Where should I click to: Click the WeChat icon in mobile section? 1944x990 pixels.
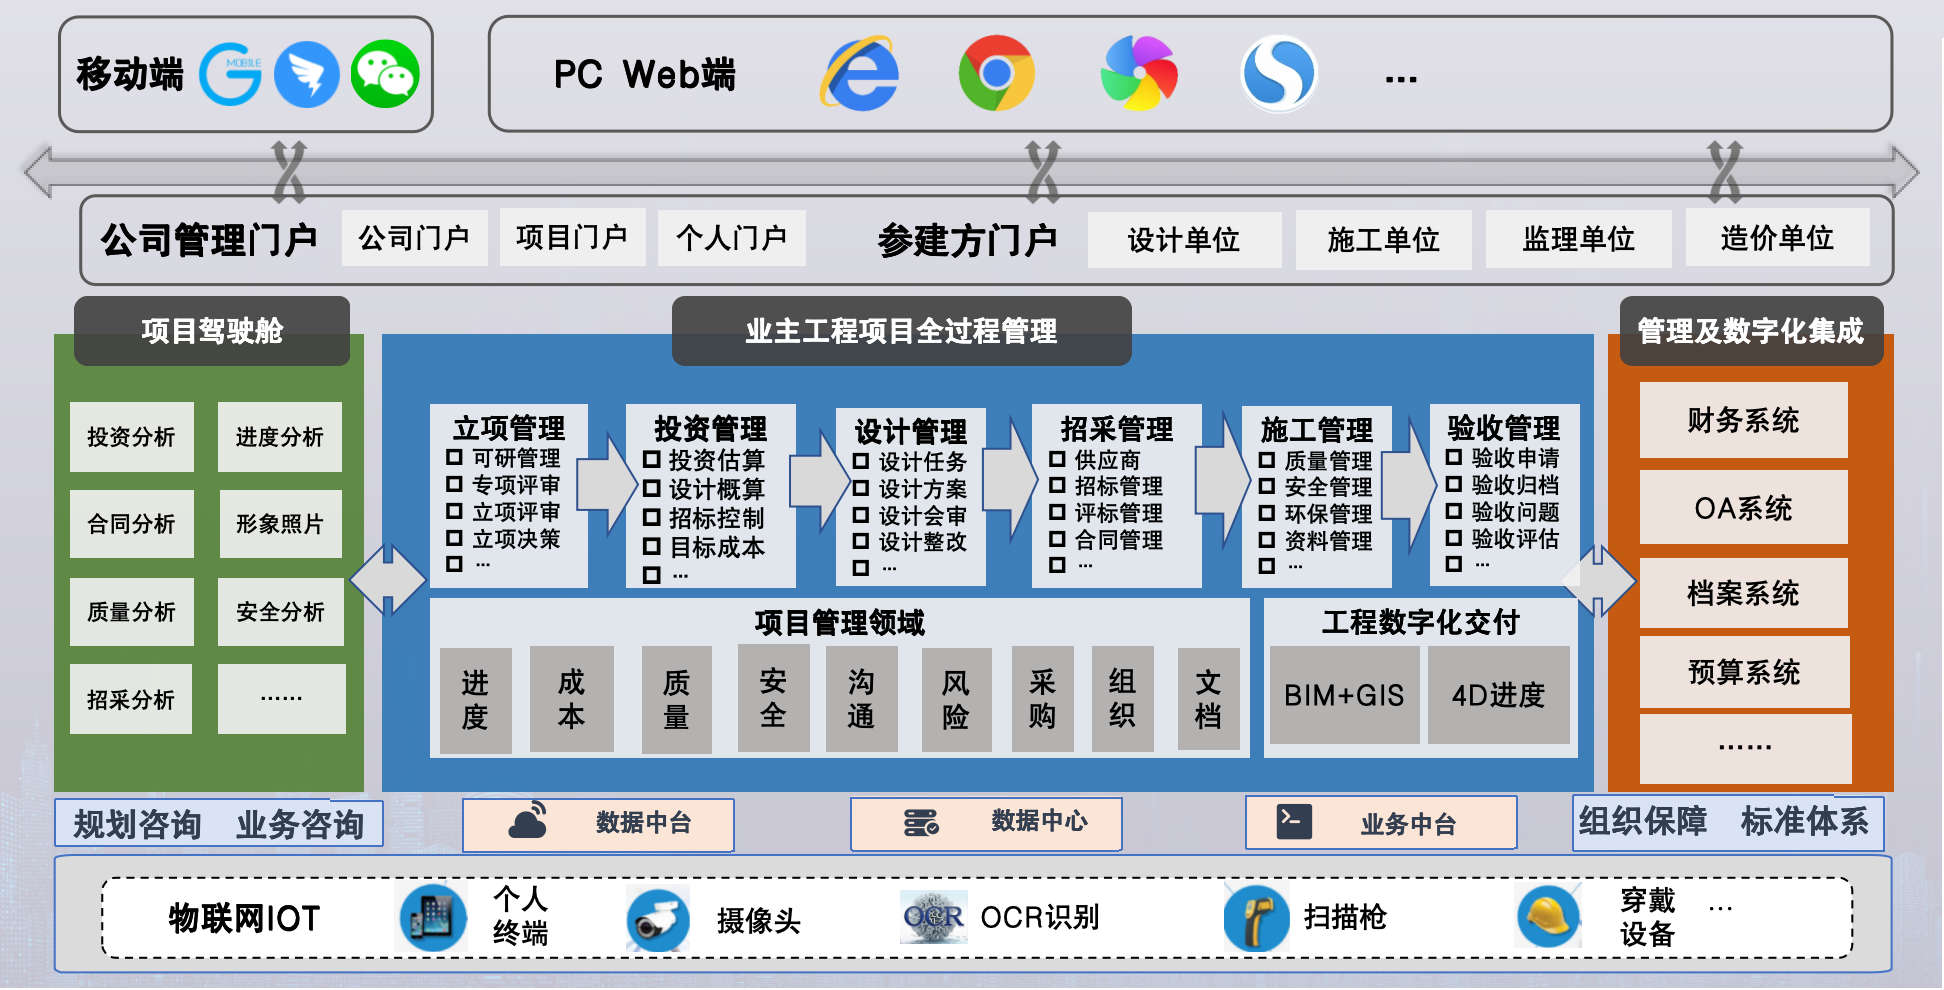point(385,74)
